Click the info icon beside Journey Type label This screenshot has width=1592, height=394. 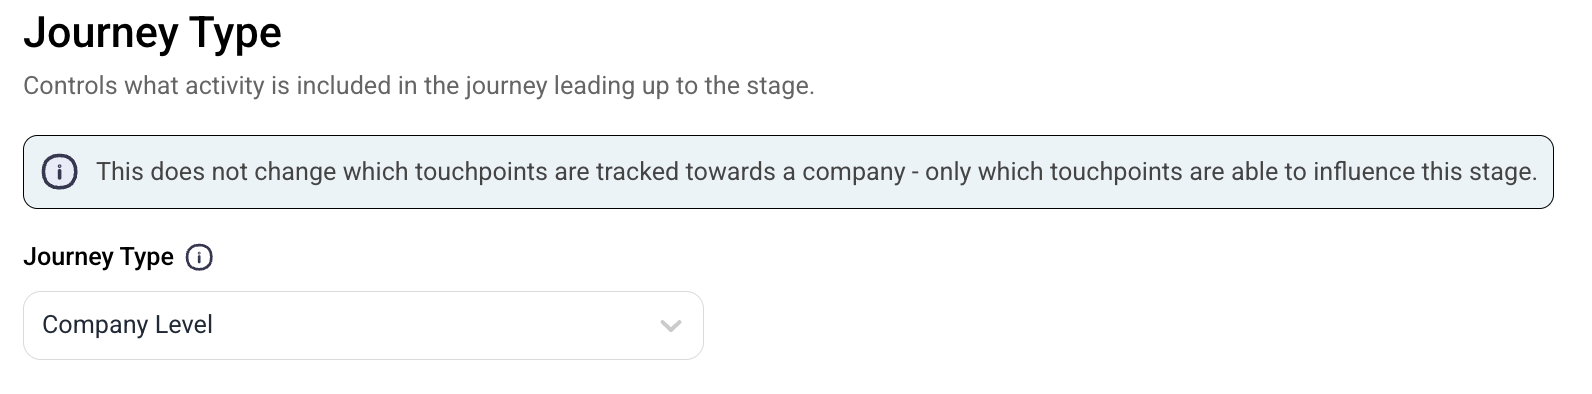[200, 258]
